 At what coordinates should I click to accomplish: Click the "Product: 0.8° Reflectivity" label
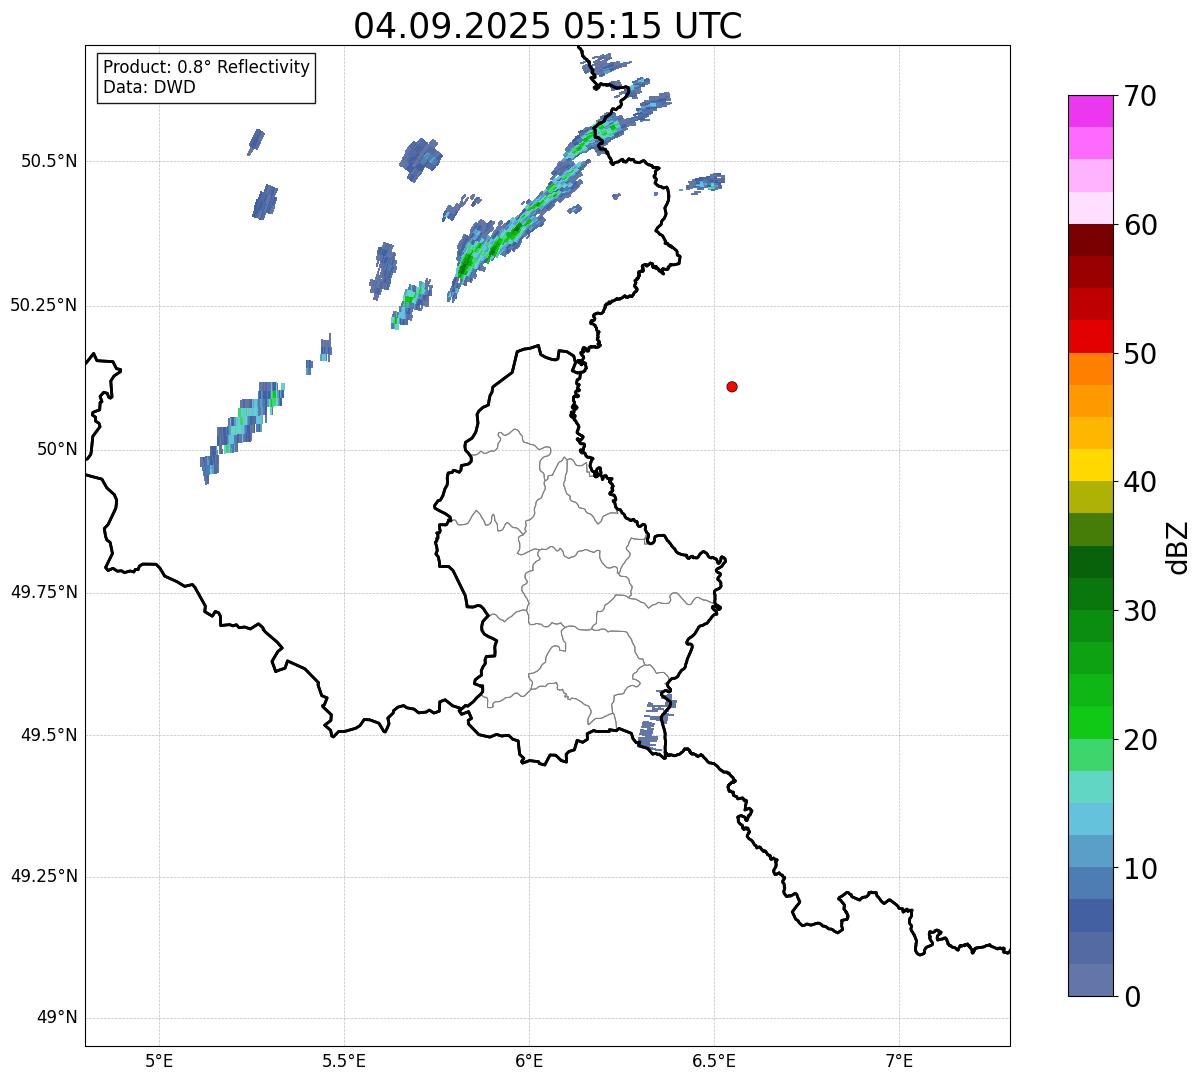tap(207, 67)
